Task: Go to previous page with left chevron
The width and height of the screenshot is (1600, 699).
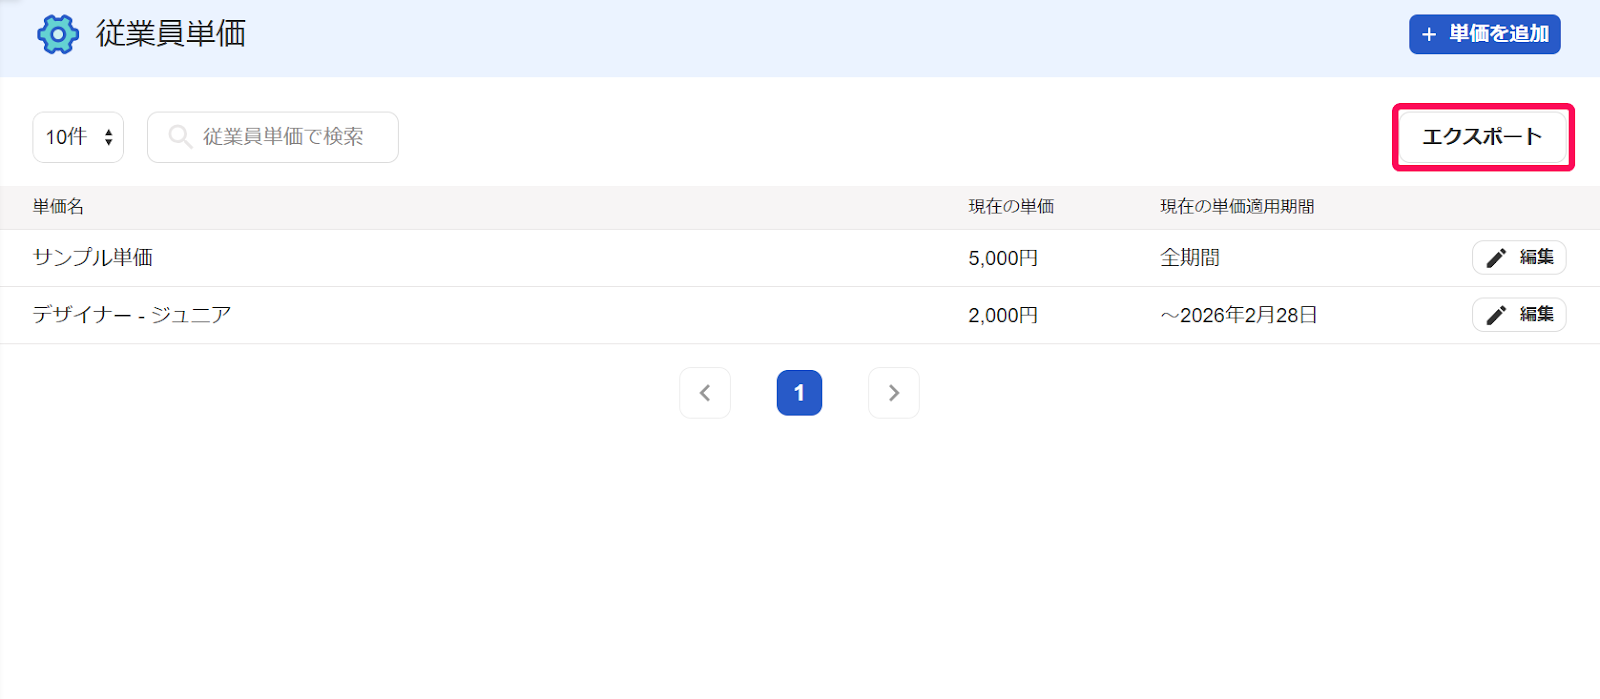Action: [705, 393]
